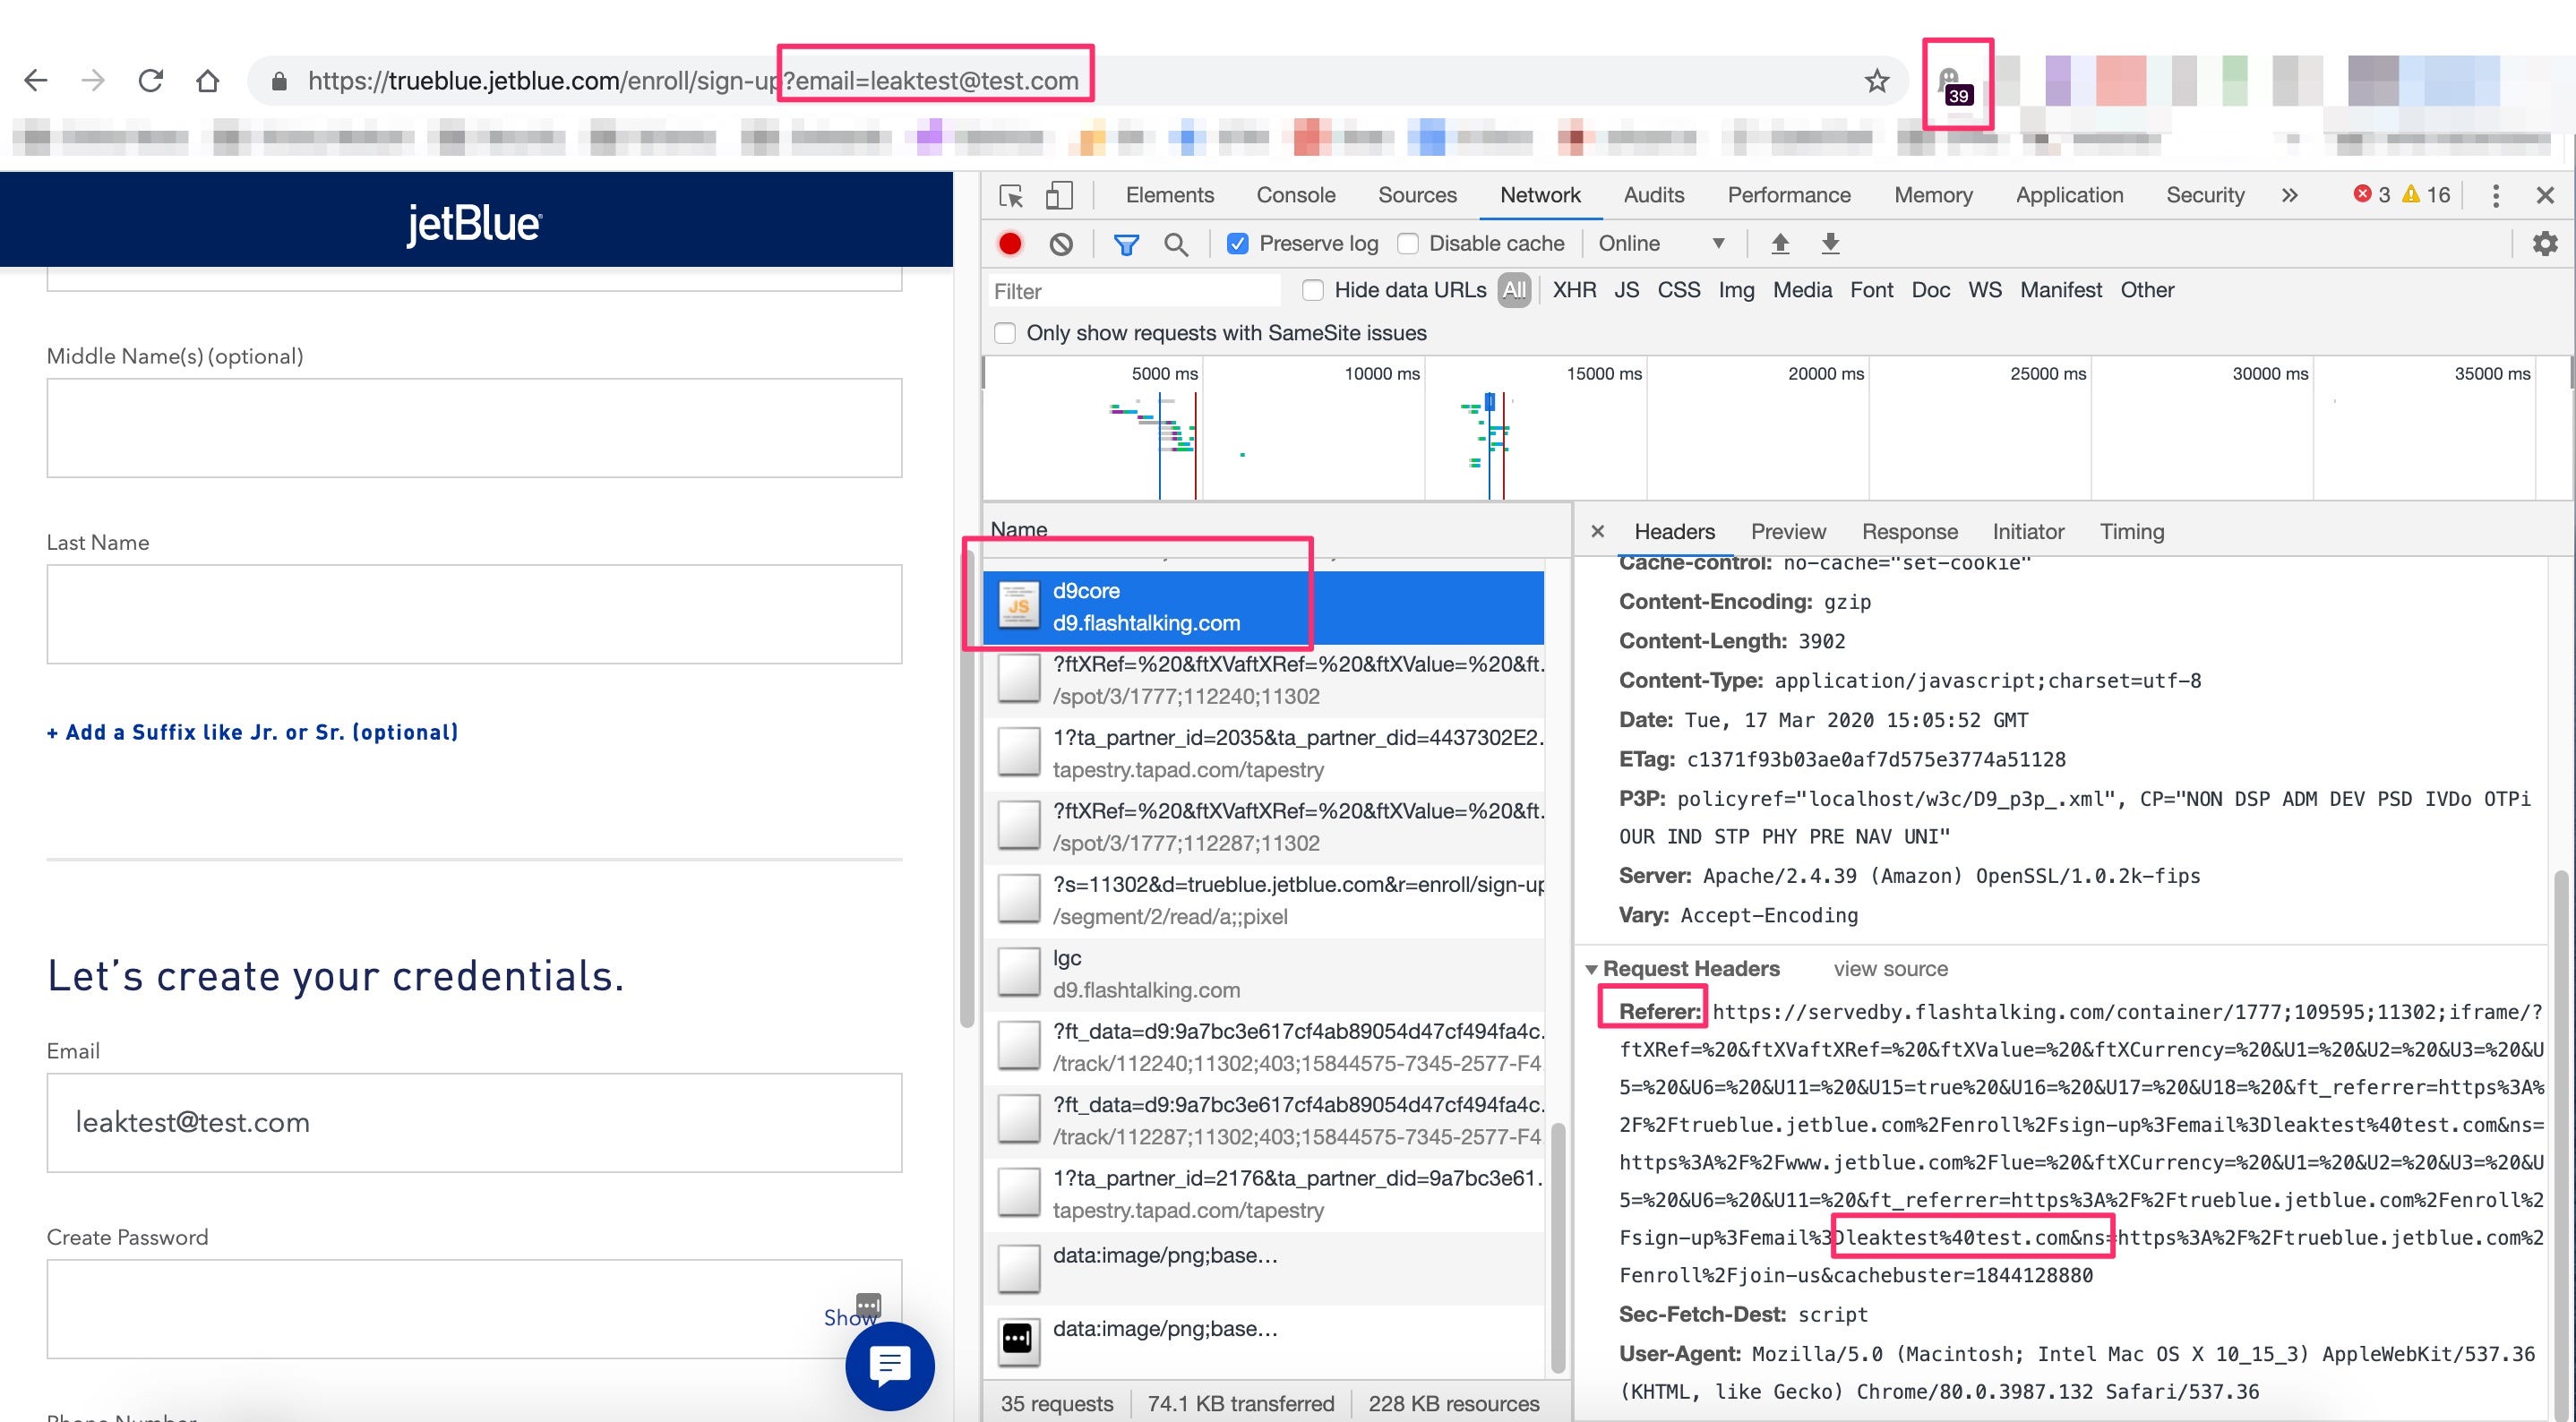Image resolution: width=2576 pixels, height=1422 pixels.
Task: Check Hide data URLs
Action: 1313,290
